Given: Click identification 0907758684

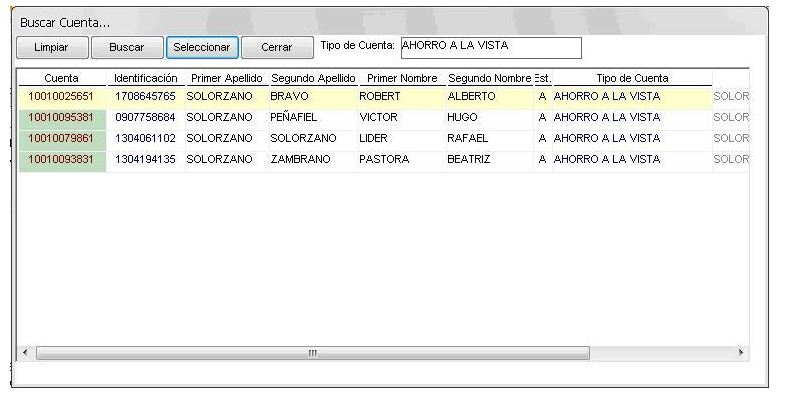Looking at the screenshot, I should (x=145, y=117).
